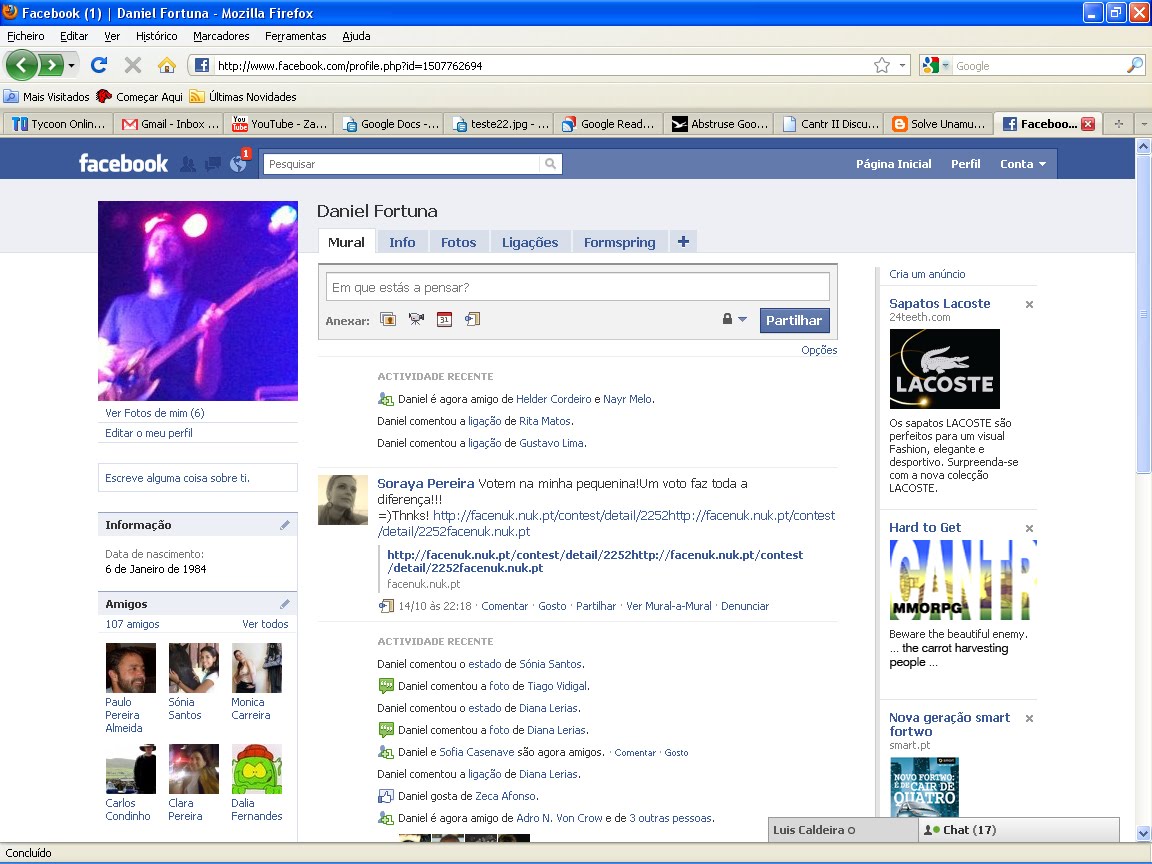Click the Em que estás a pensar field

[x=577, y=287]
